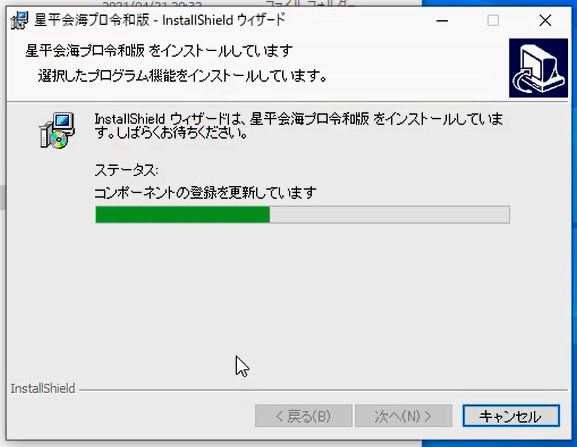This screenshot has width=577, height=447.
Task: Click the installer icon in the title bar
Action: 20,20
